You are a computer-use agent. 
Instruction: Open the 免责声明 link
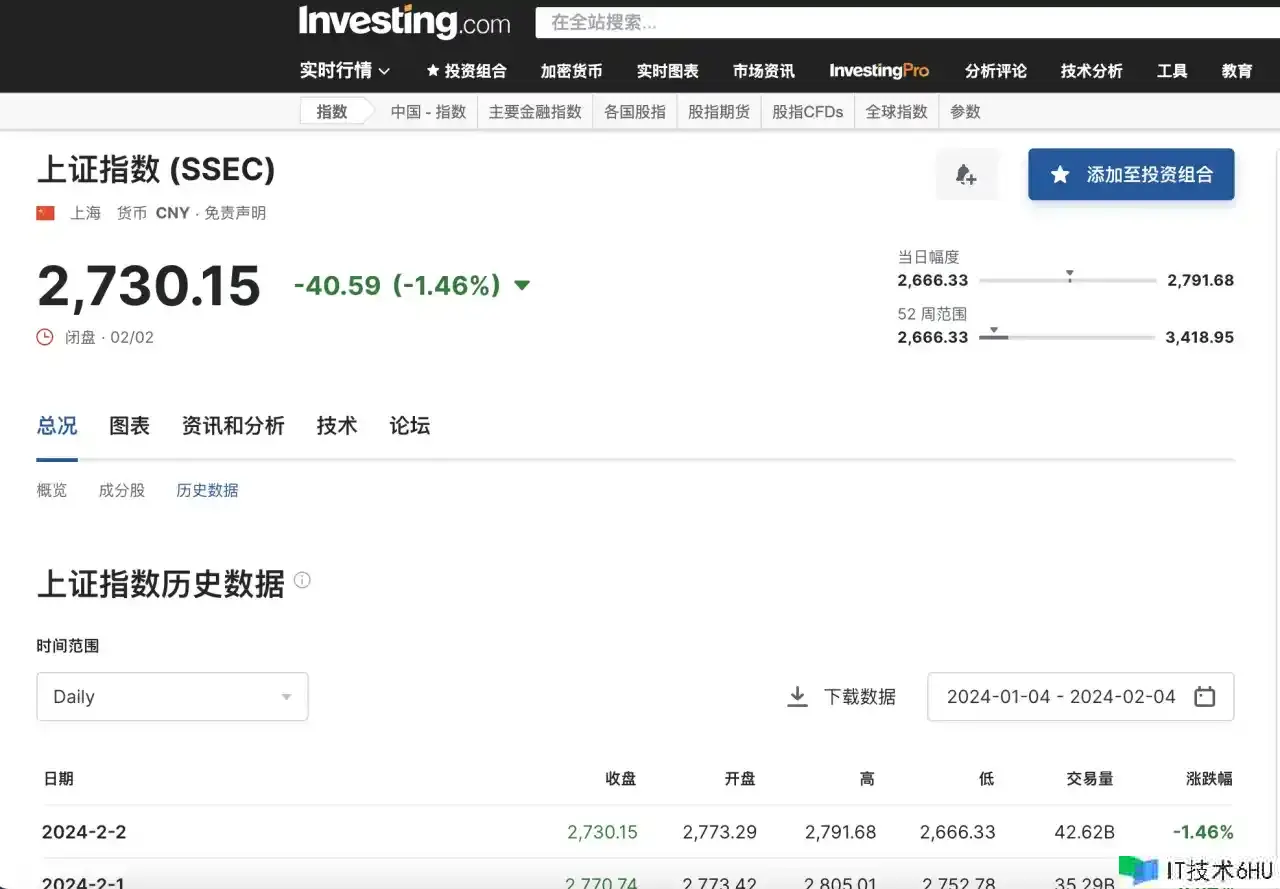pos(235,213)
